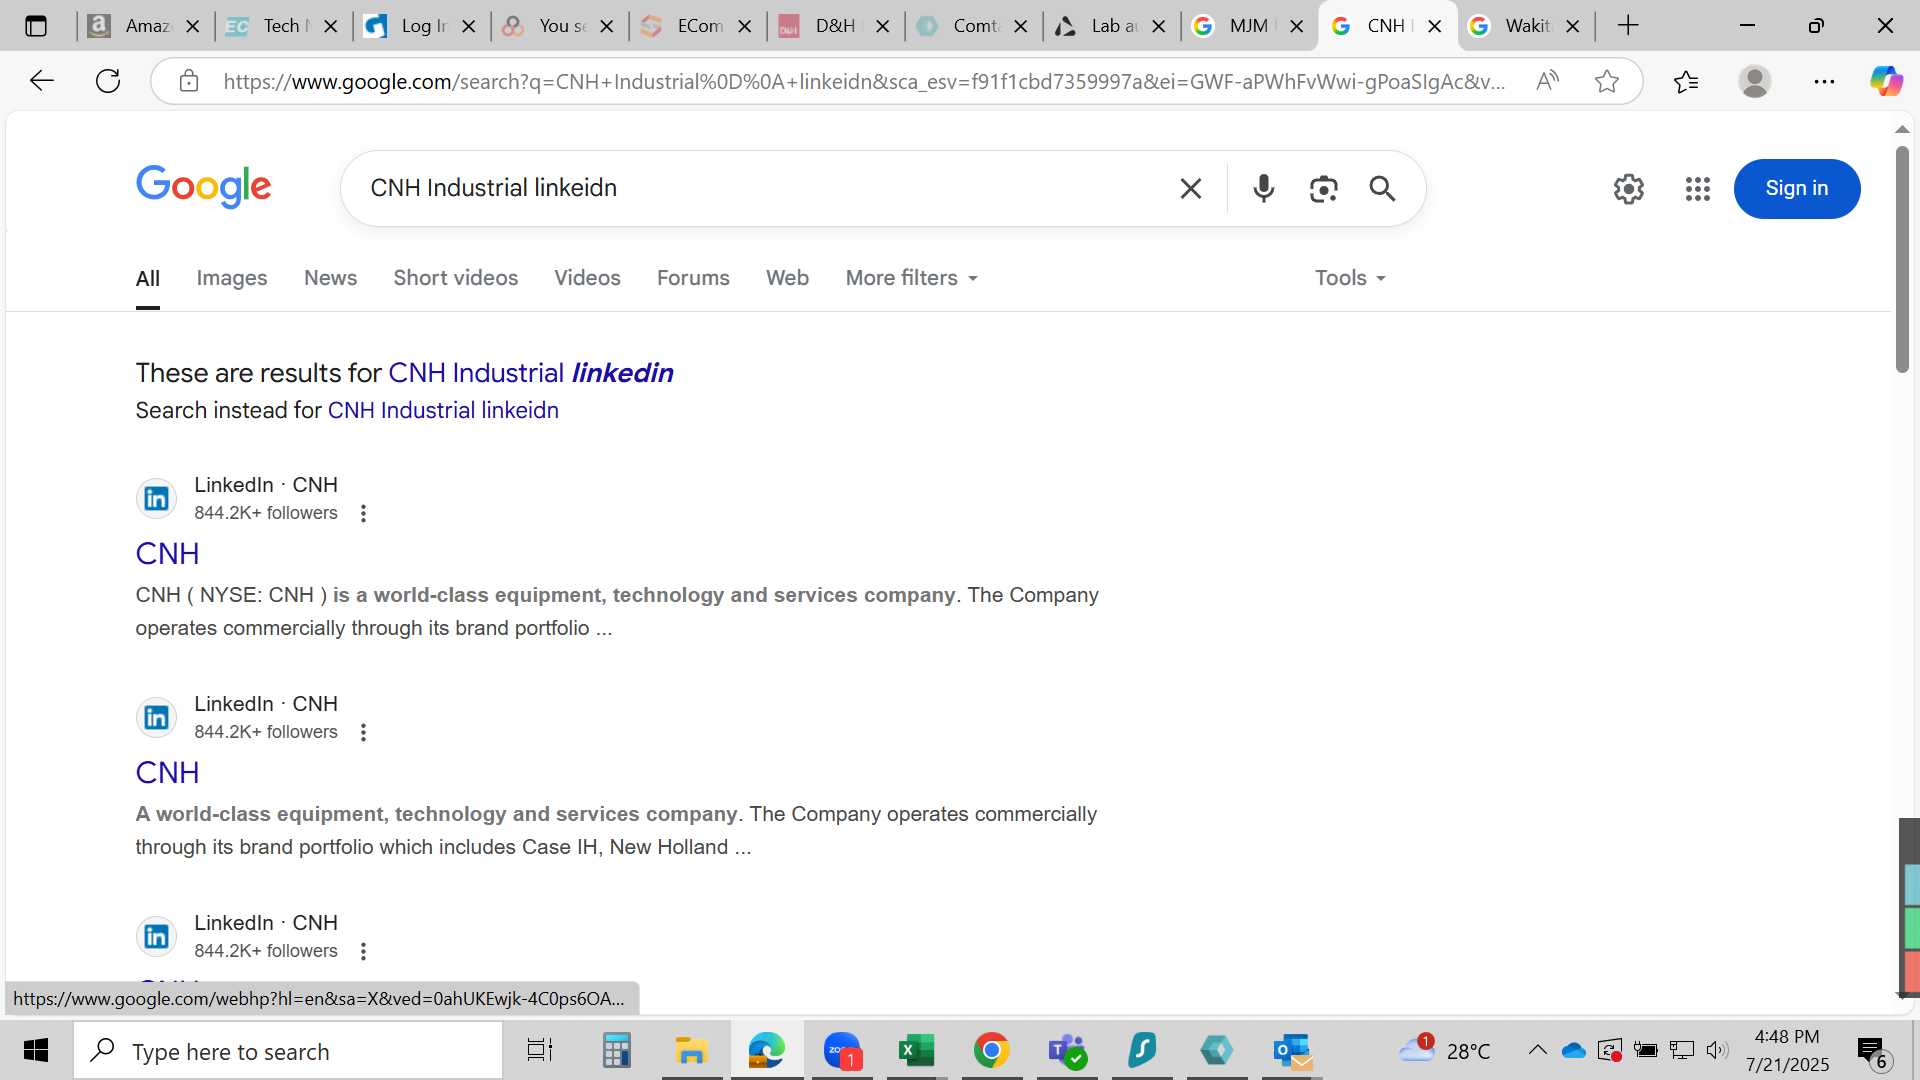Click the Sign in button
1920x1080 pixels.
[x=1796, y=189]
